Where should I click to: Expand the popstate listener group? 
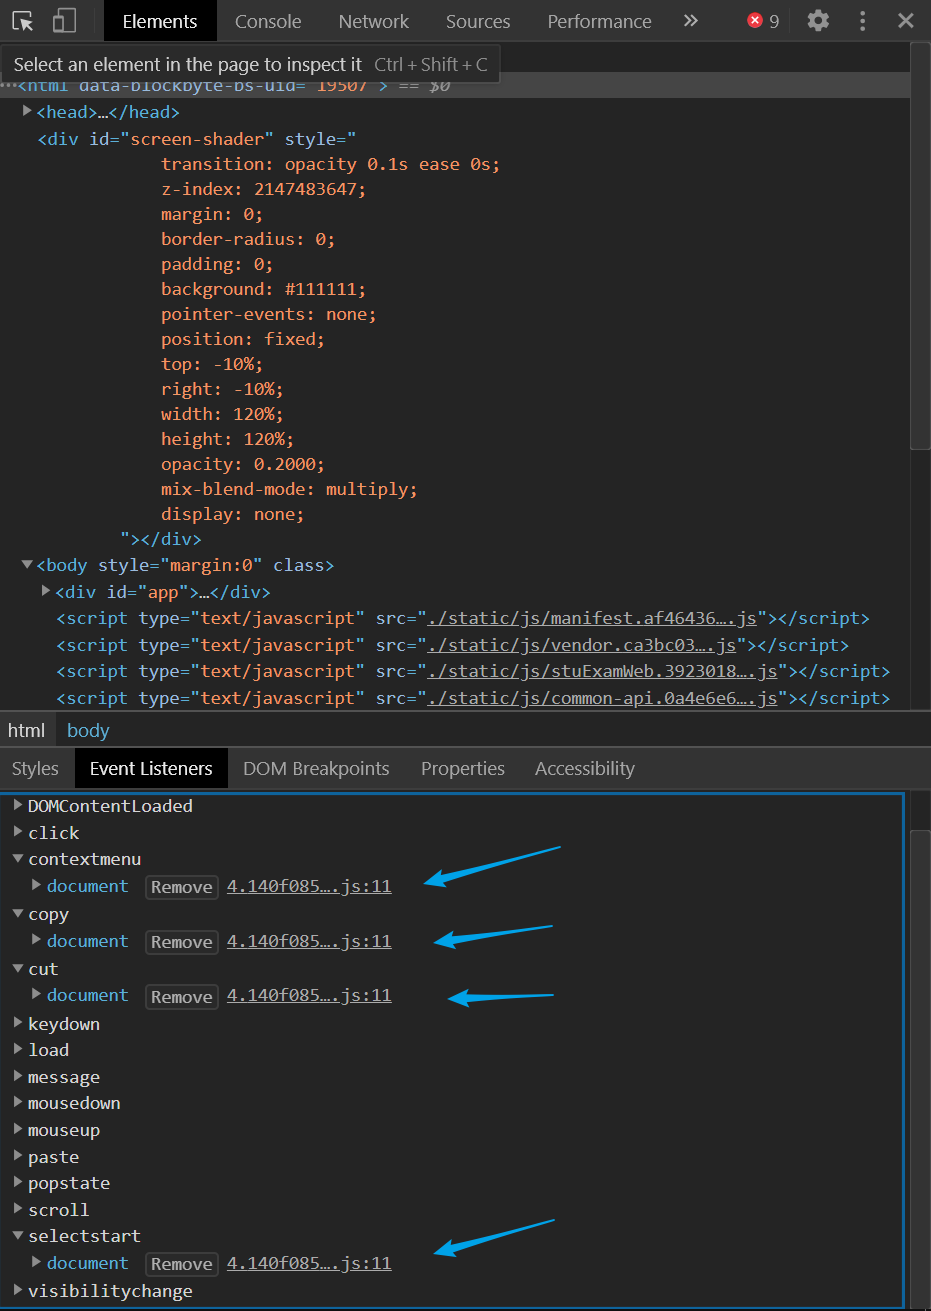click(x=18, y=1182)
